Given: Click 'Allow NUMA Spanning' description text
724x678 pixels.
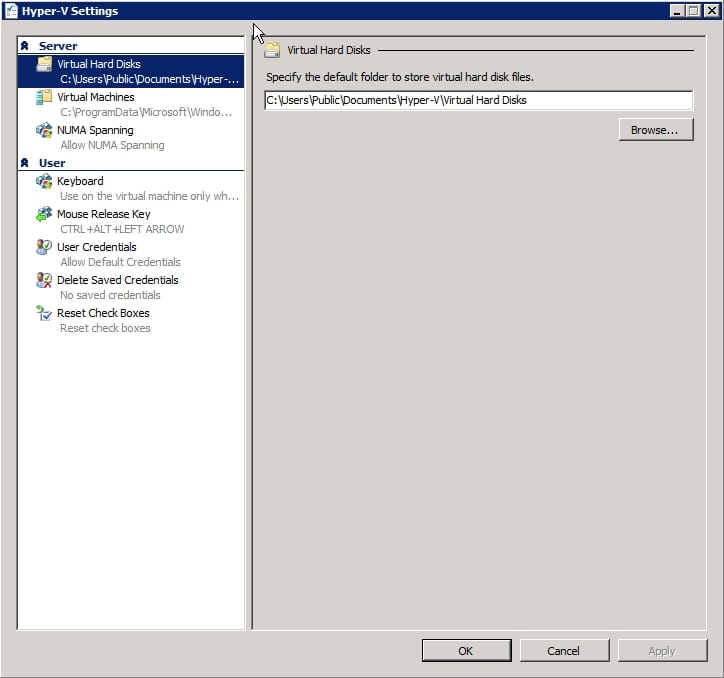Looking at the screenshot, I should point(112,145).
